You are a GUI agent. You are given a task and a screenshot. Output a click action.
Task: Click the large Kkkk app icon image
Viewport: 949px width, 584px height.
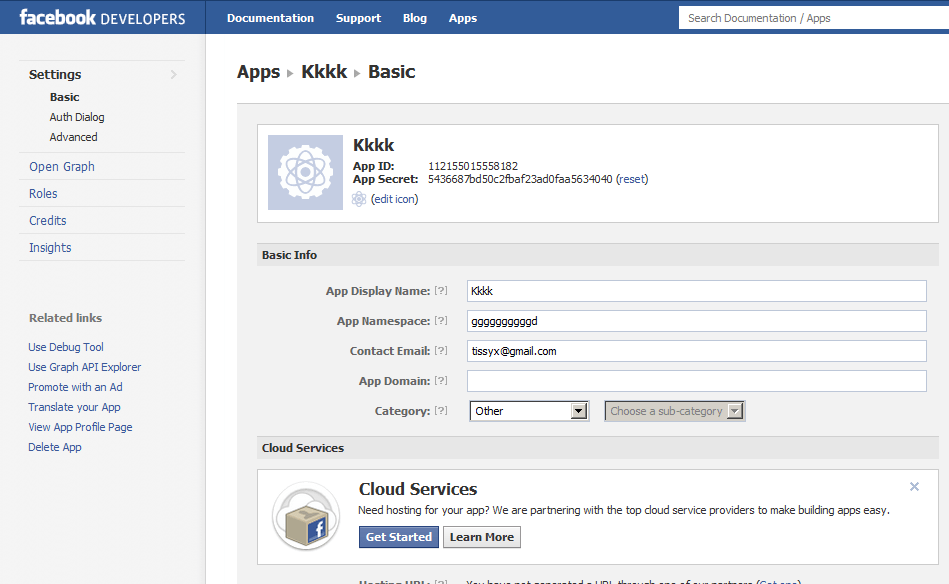pos(305,172)
